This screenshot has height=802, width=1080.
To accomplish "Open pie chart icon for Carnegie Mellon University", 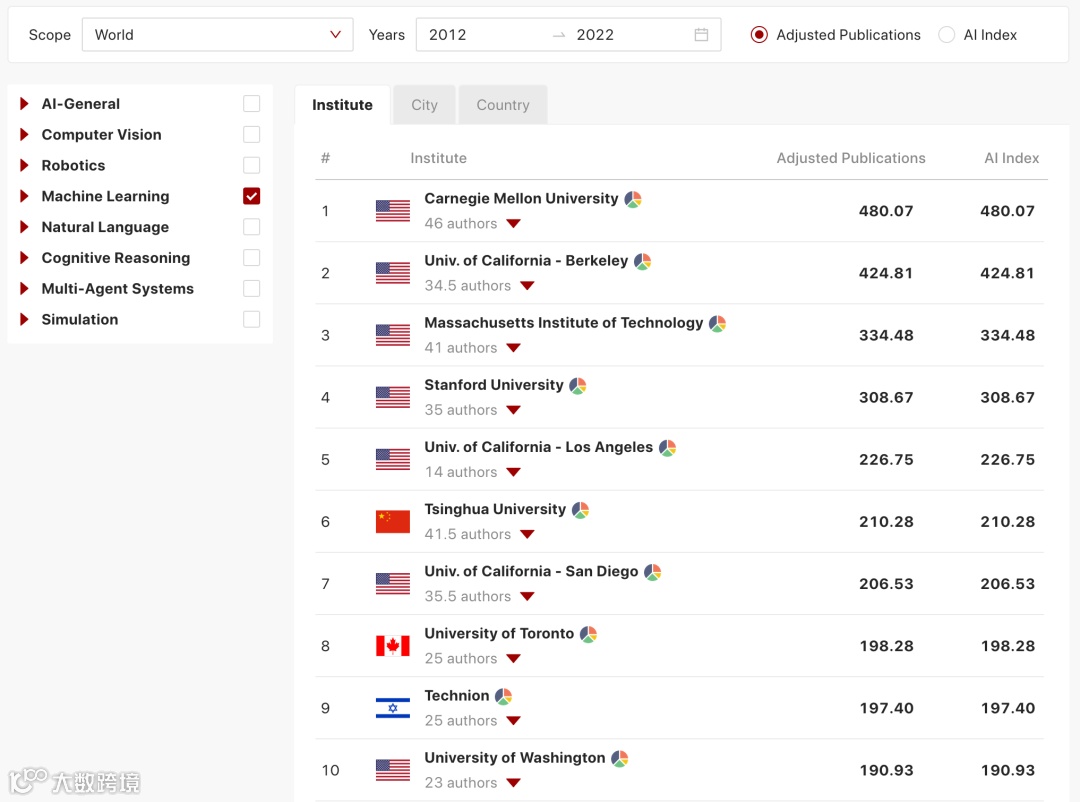I will (633, 199).
